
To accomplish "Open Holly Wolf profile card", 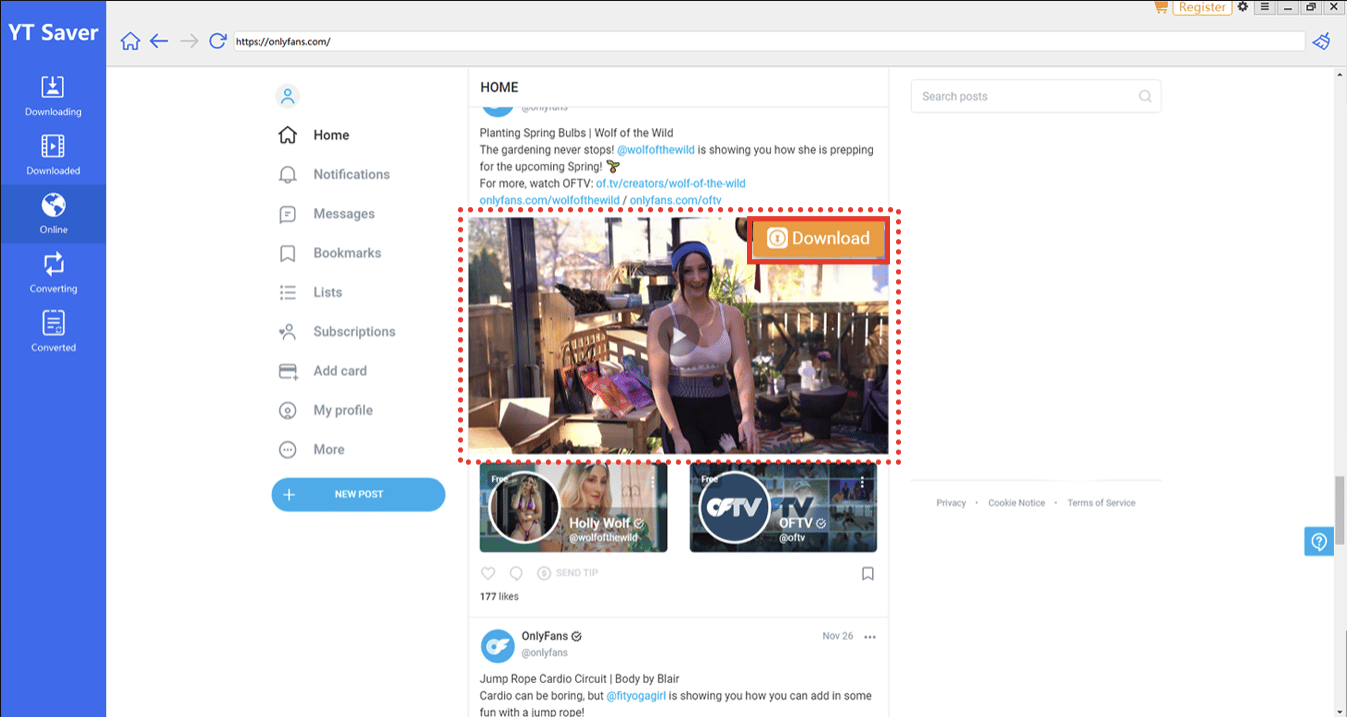I will pyautogui.click(x=573, y=508).
